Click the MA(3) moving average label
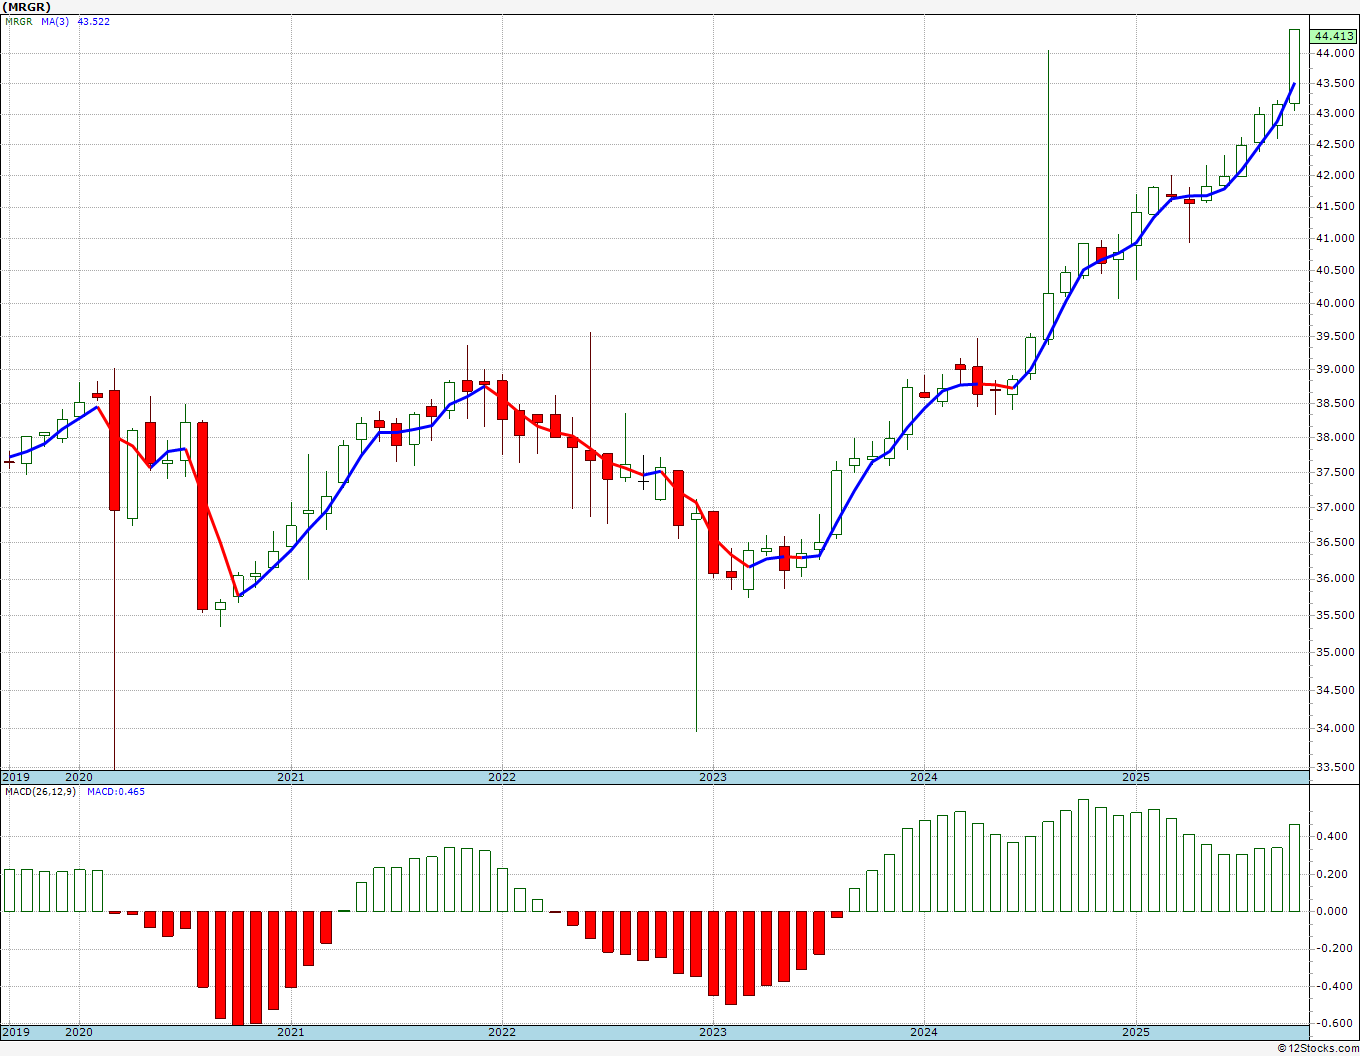 pos(55,21)
